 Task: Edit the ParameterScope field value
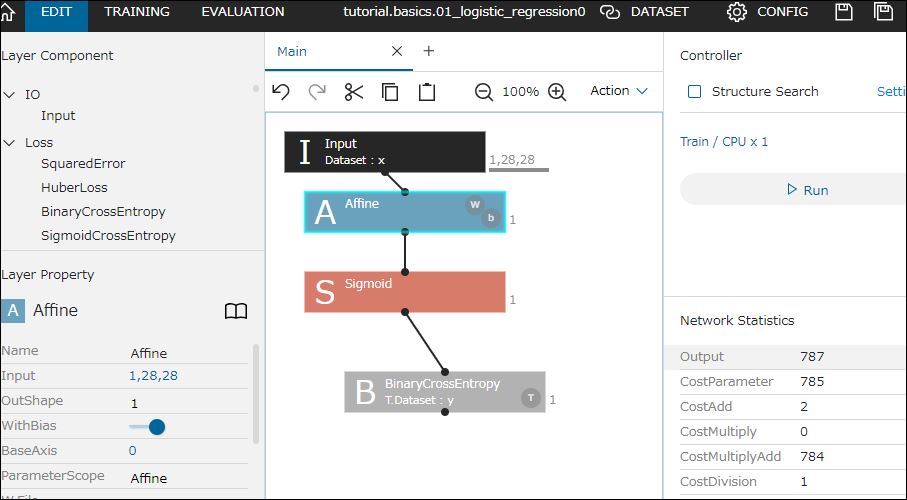point(149,479)
